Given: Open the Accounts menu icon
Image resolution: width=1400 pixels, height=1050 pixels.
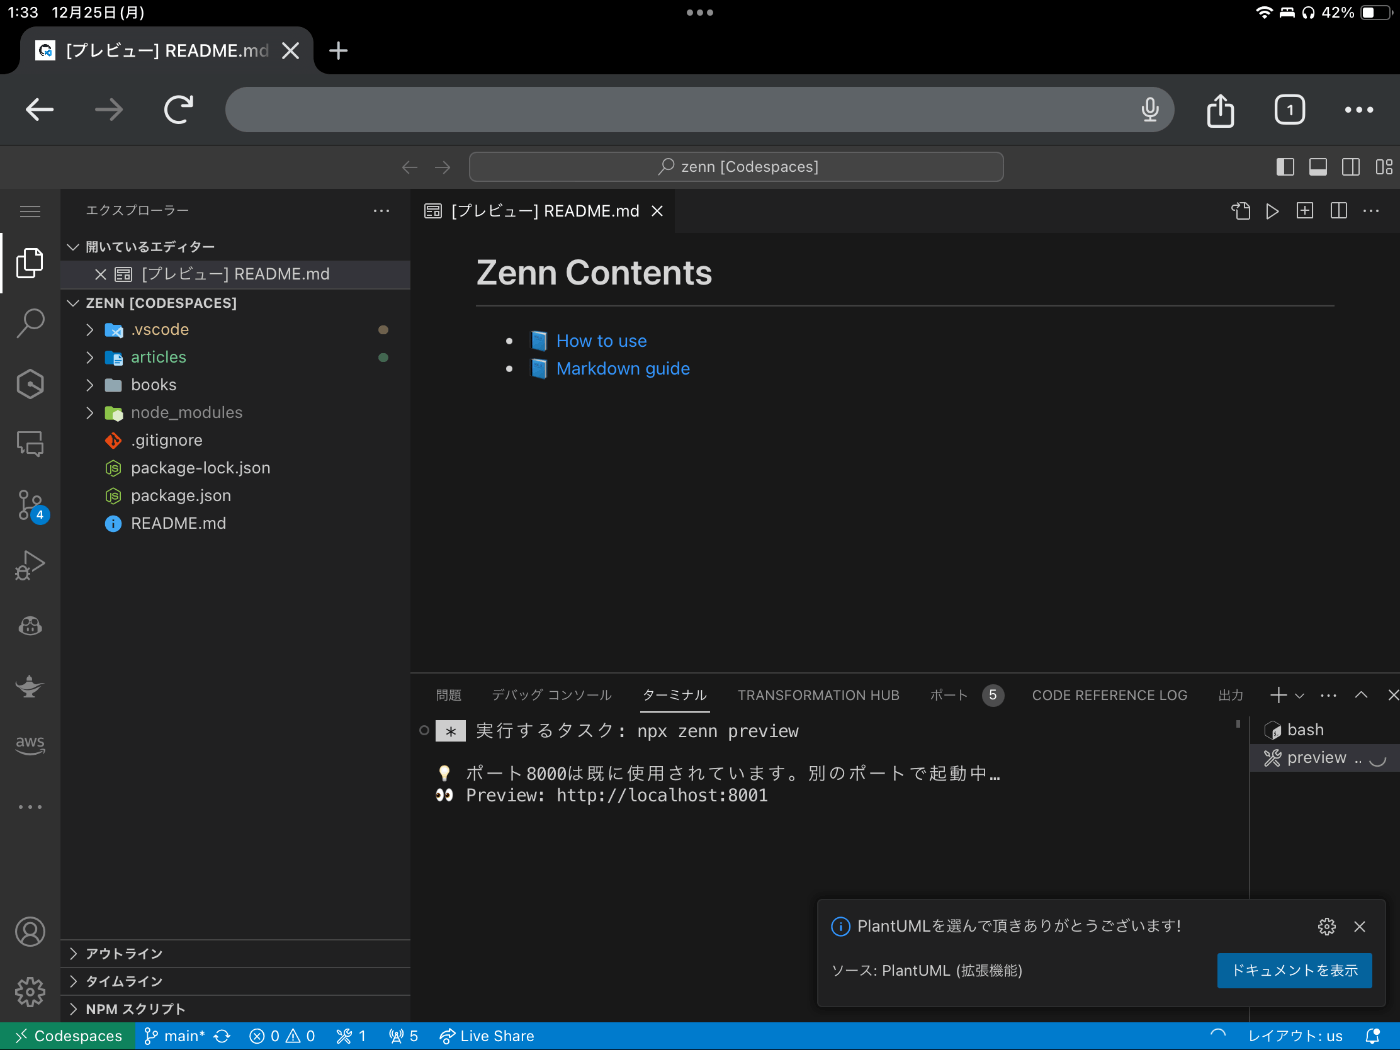Looking at the screenshot, I should click(30, 932).
